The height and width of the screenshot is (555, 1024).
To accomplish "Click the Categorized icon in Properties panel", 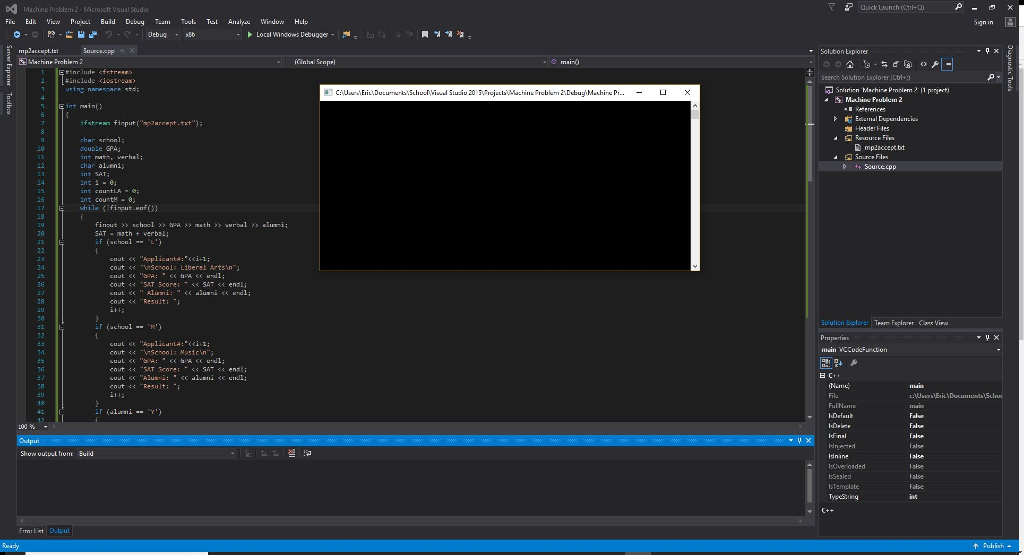I will (827, 363).
